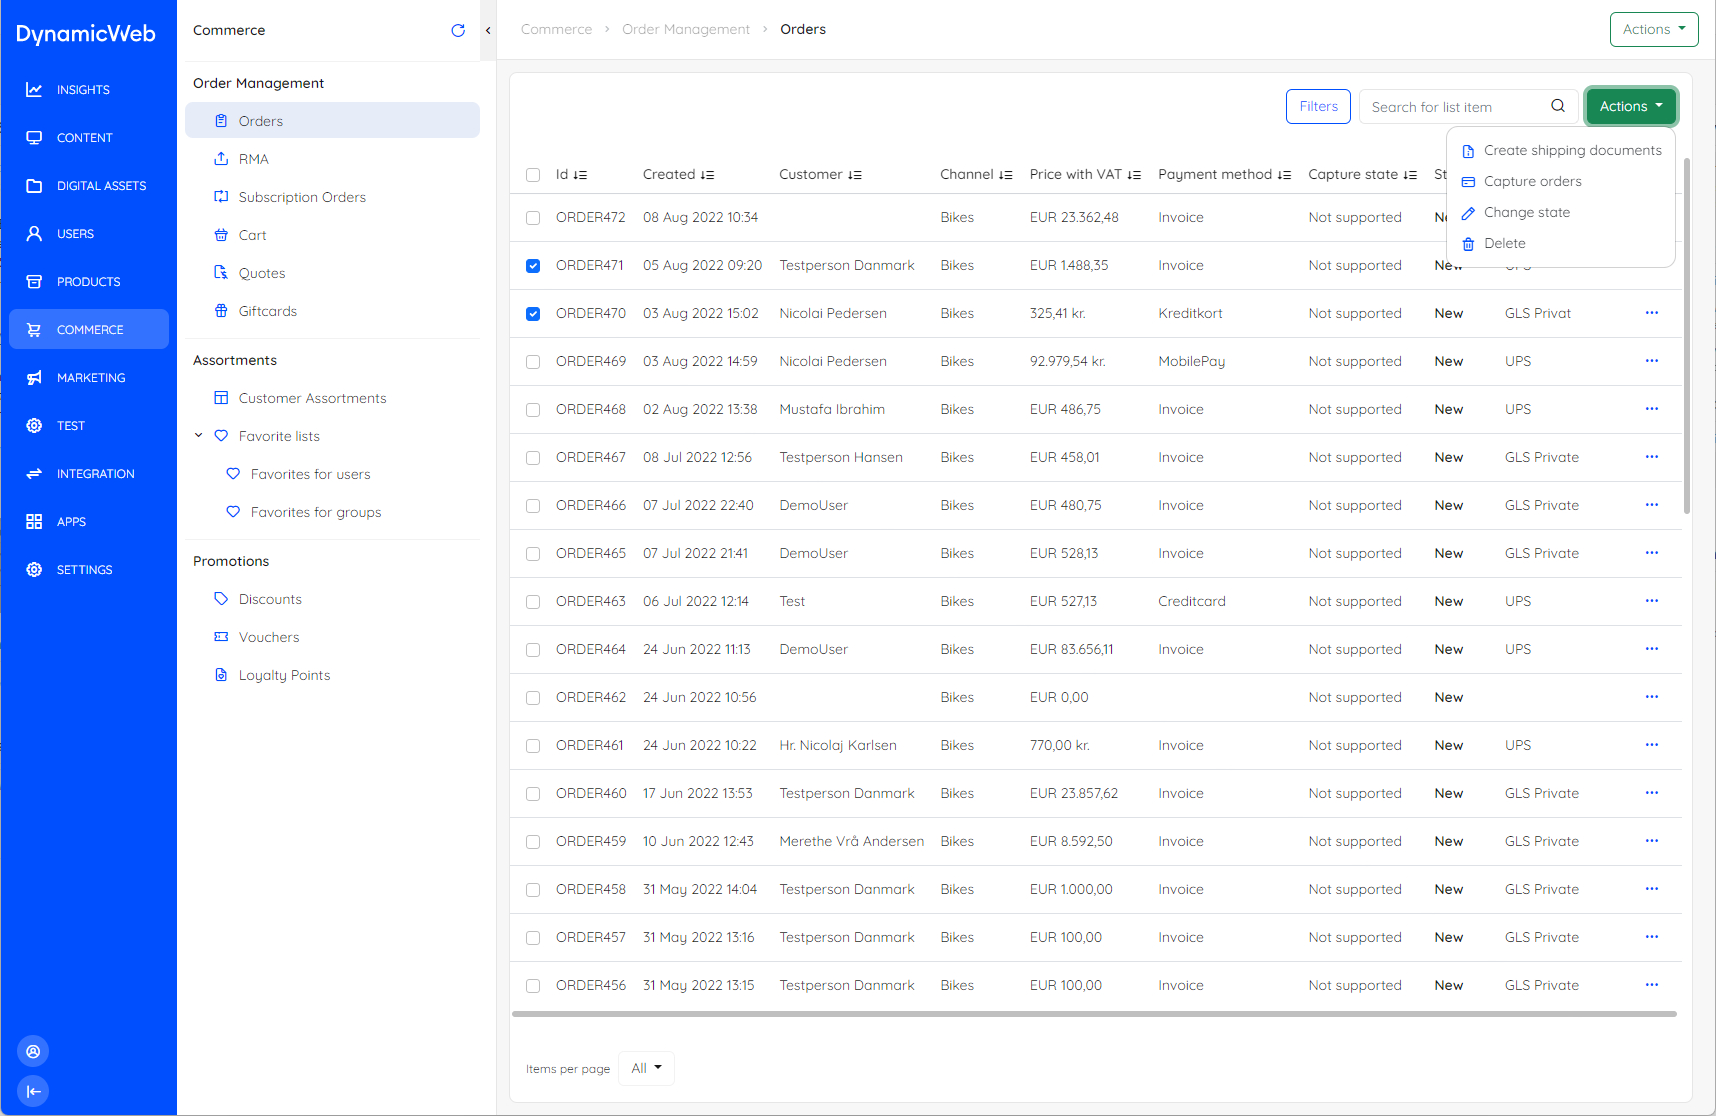Open the top-right Actions dropdown in the header
Image resolution: width=1716 pixels, height=1116 pixels.
[1653, 29]
